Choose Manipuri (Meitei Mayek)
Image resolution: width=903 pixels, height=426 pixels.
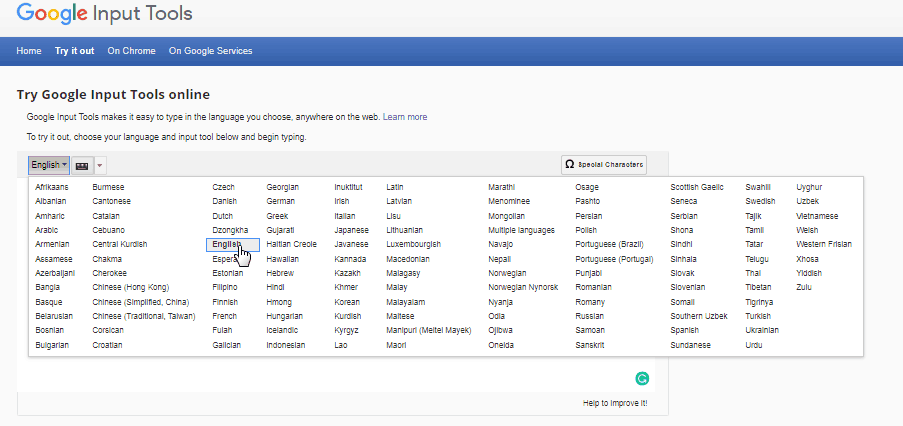pyautogui.click(x=428, y=330)
